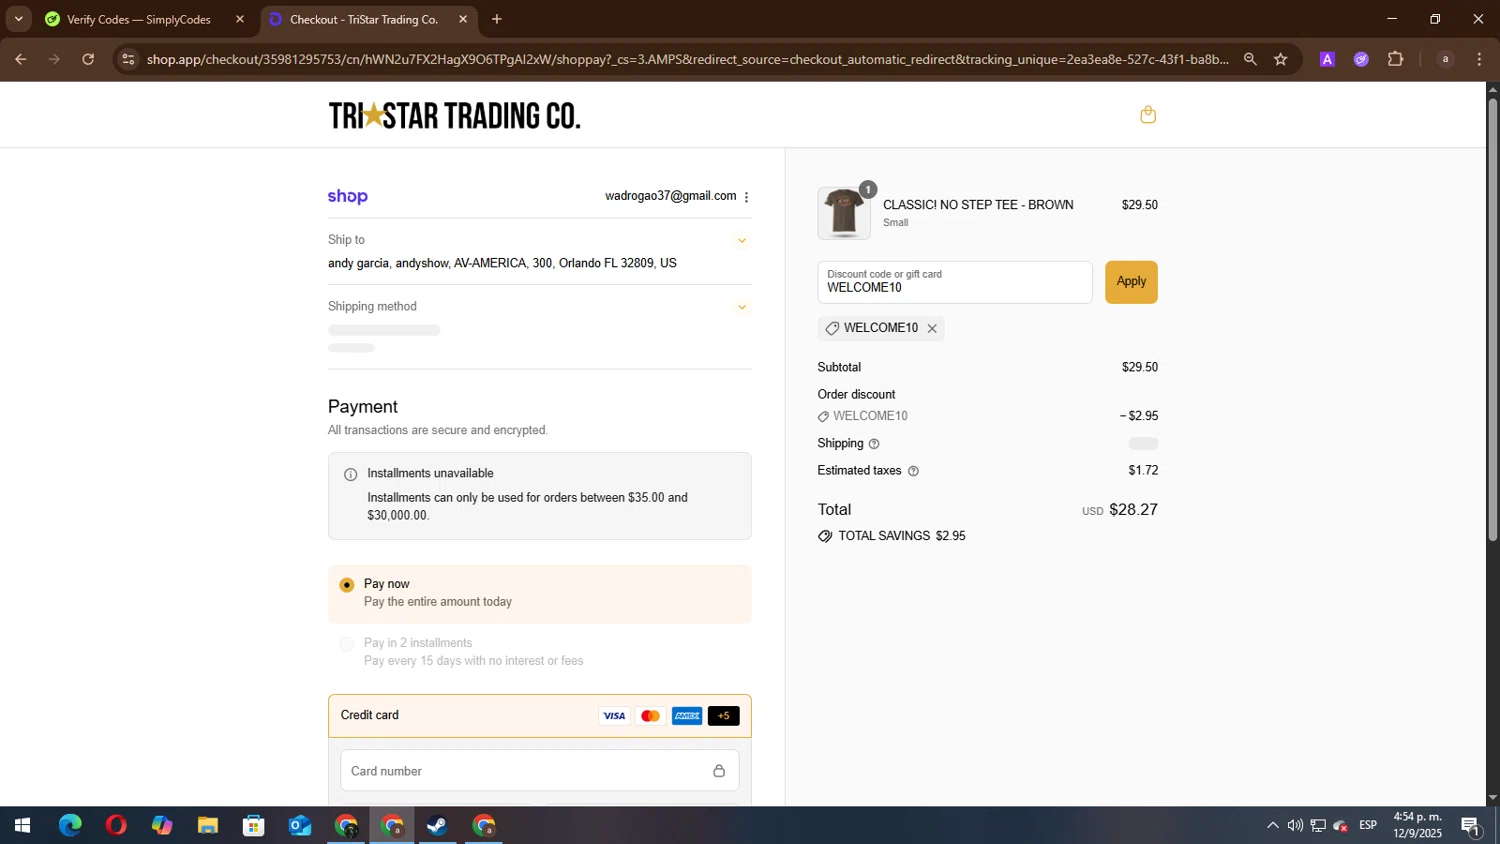Switch to Checkout - TriStar Trading Co. tab
The width and height of the screenshot is (1500, 844).
pos(364,19)
